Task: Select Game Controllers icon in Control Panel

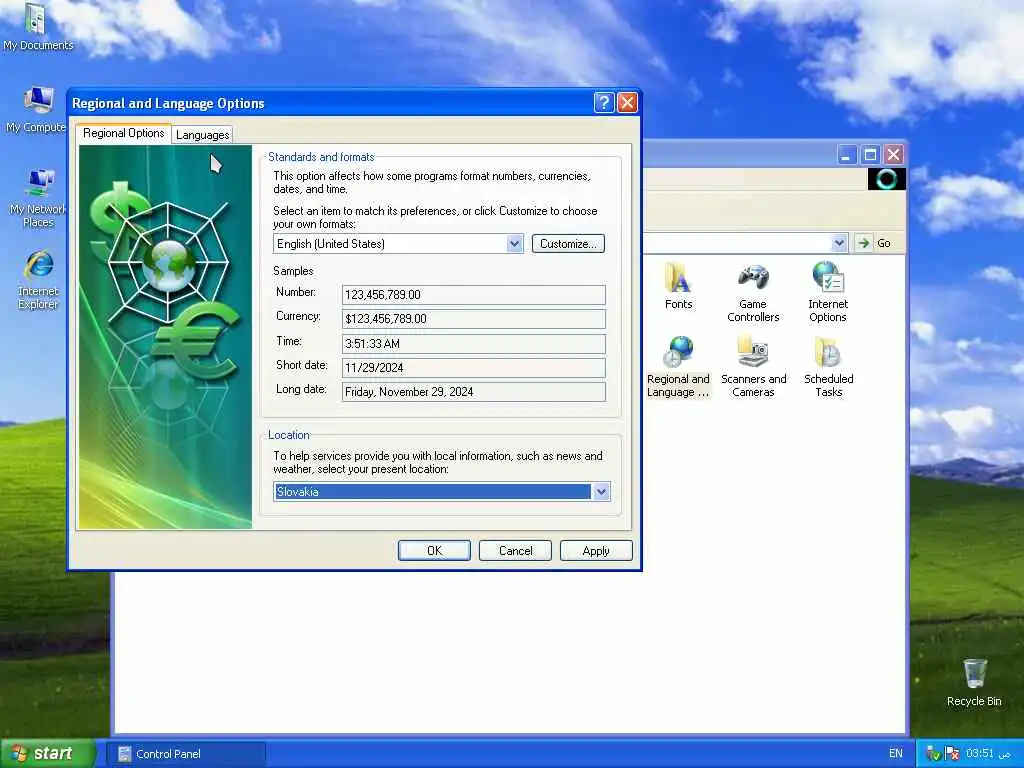Action: pyautogui.click(x=753, y=292)
